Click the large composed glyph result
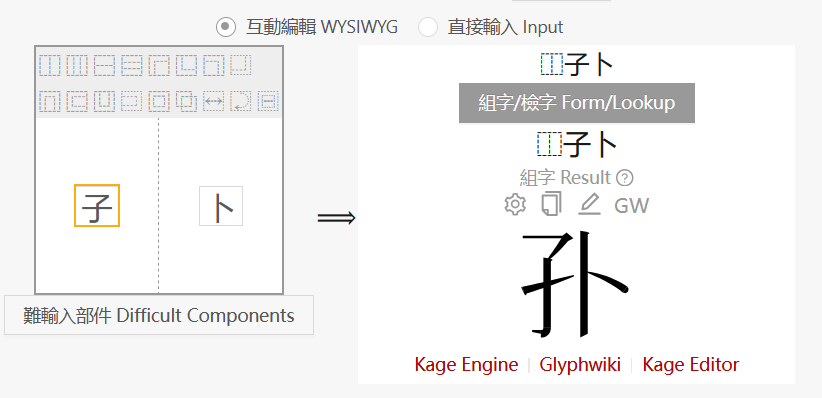Screen dimensions: 822x398 tap(576, 283)
